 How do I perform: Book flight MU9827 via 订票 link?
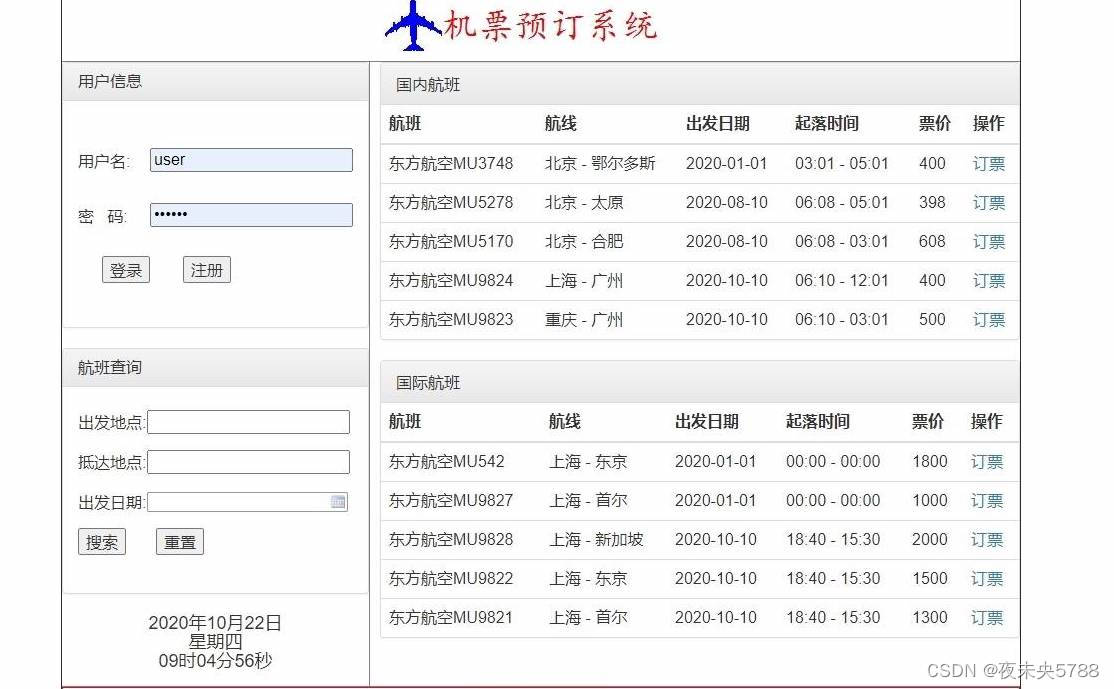[x=987, y=501]
